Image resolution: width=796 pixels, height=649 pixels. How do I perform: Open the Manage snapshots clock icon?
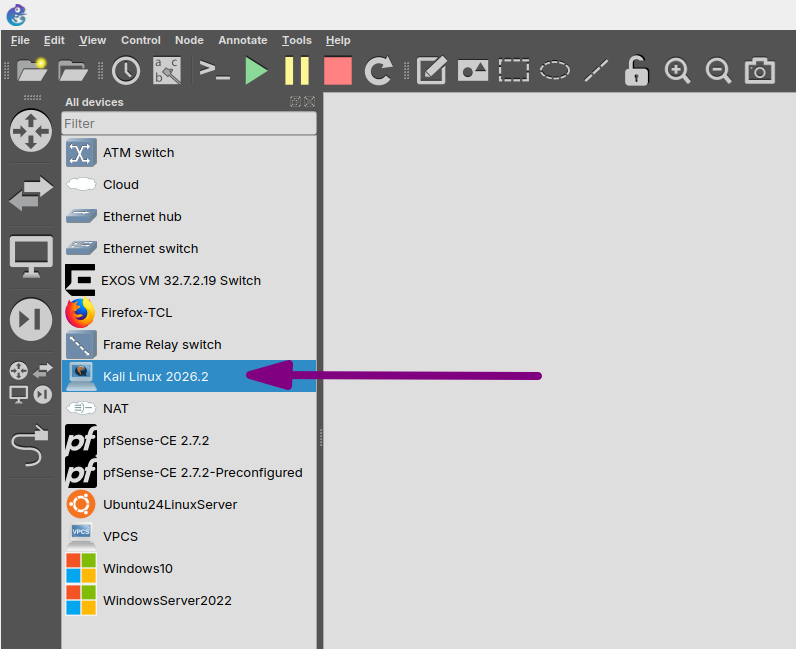126,71
